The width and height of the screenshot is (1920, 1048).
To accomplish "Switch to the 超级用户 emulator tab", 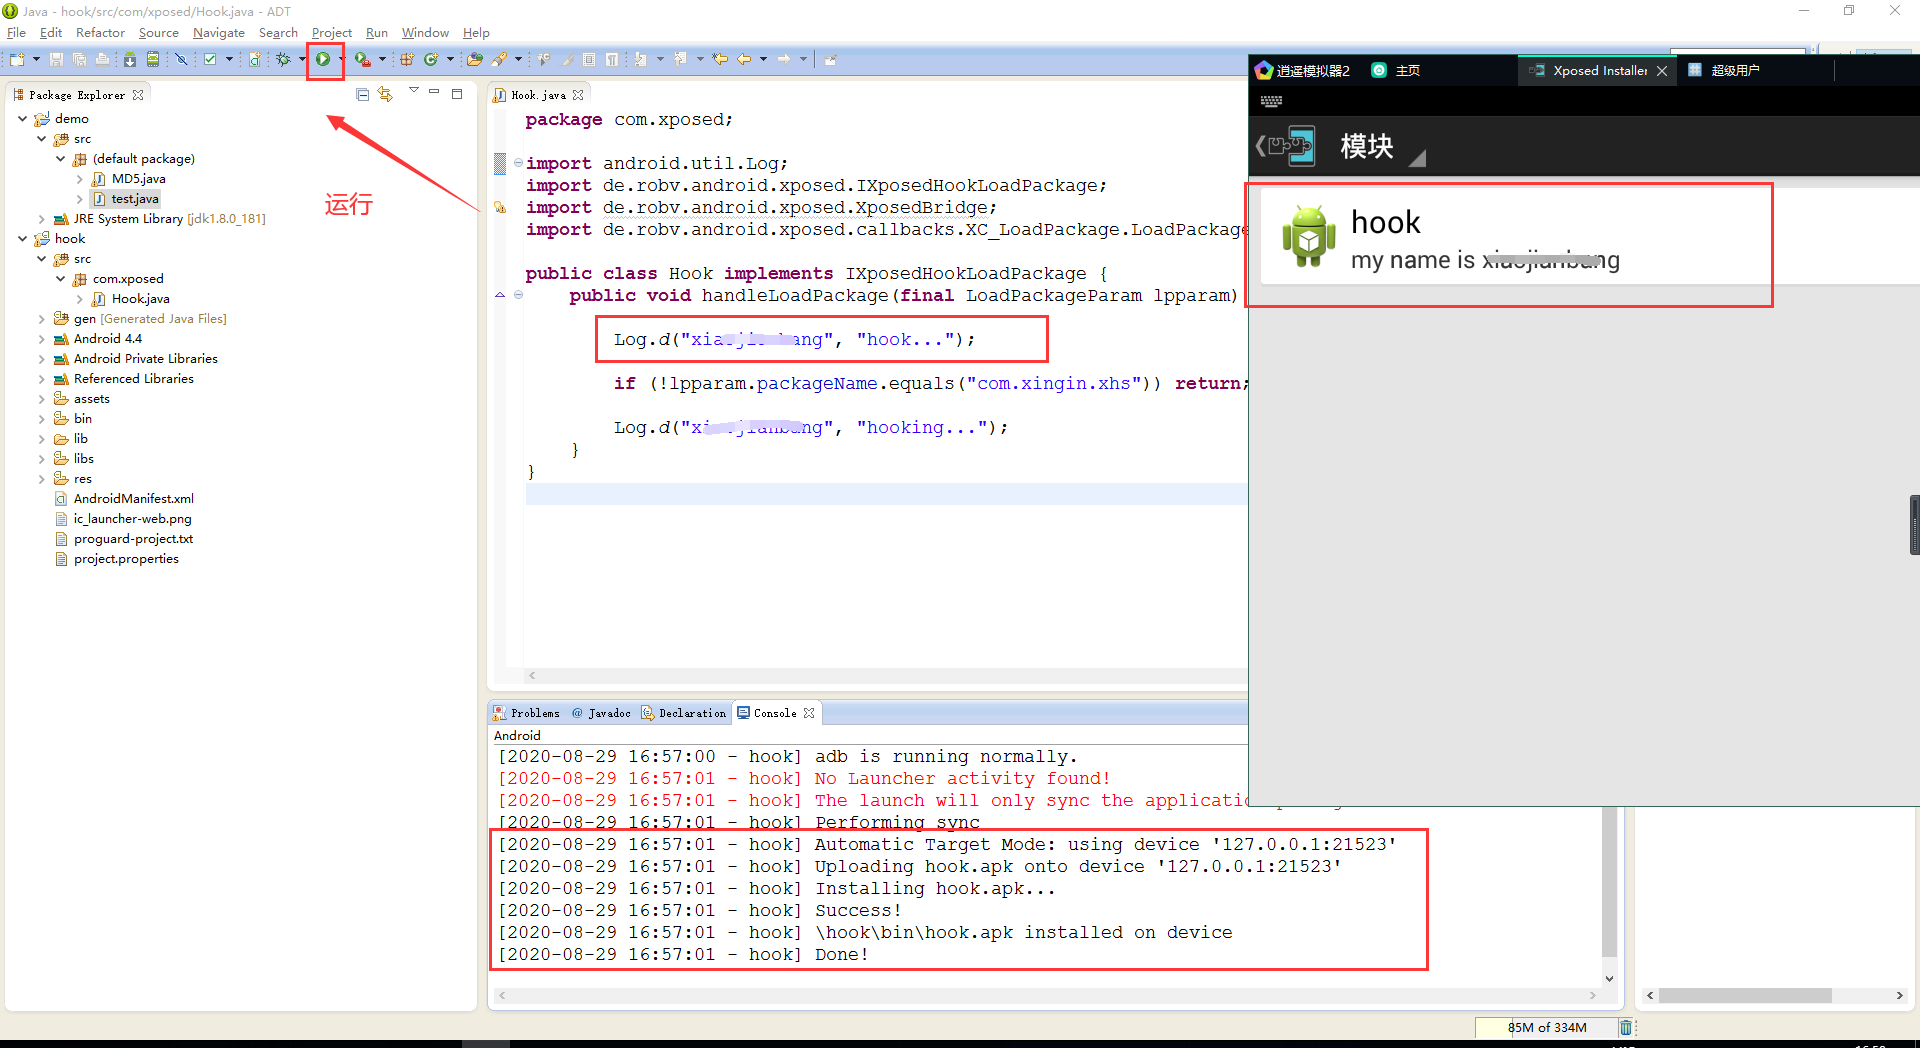I will pos(1724,71).
